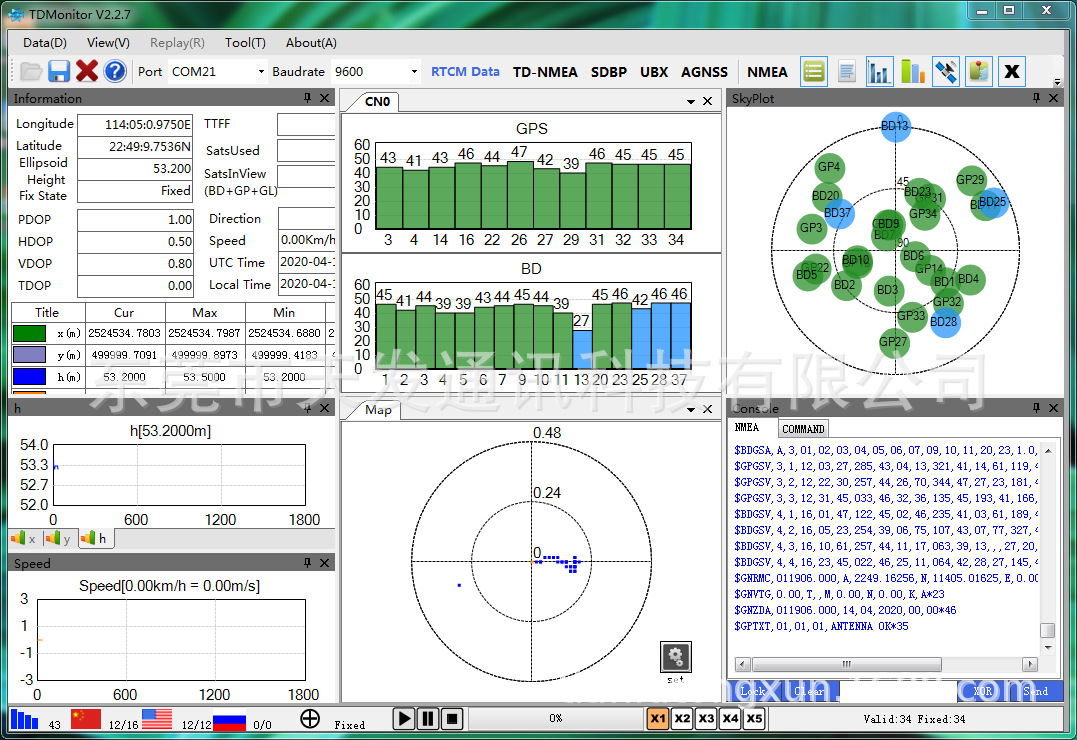The width and height of the screenshot is (1077, 740).
Task: Switch to the COMMAND console tab
Action: pos(803,428)
